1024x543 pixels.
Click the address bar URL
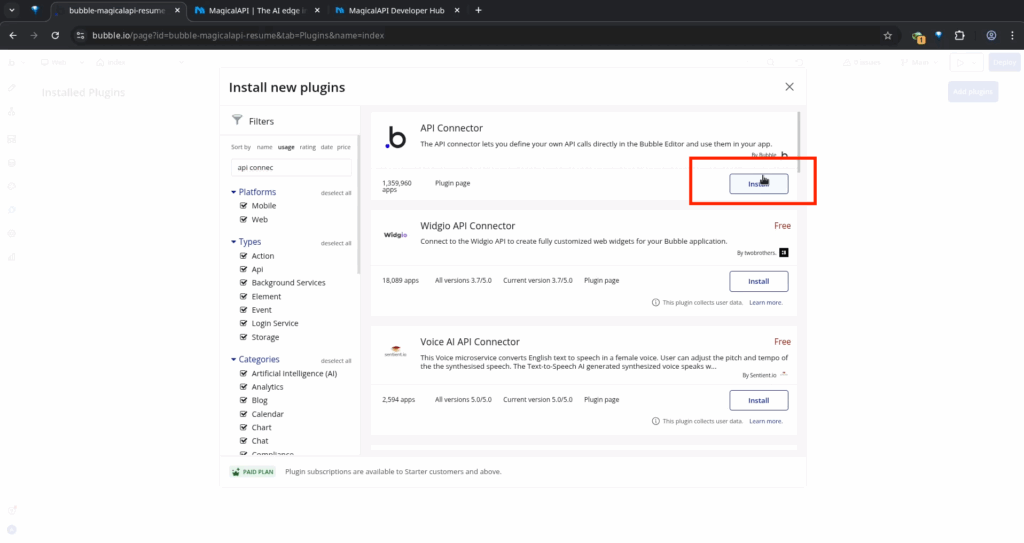[x=238, y=35]
